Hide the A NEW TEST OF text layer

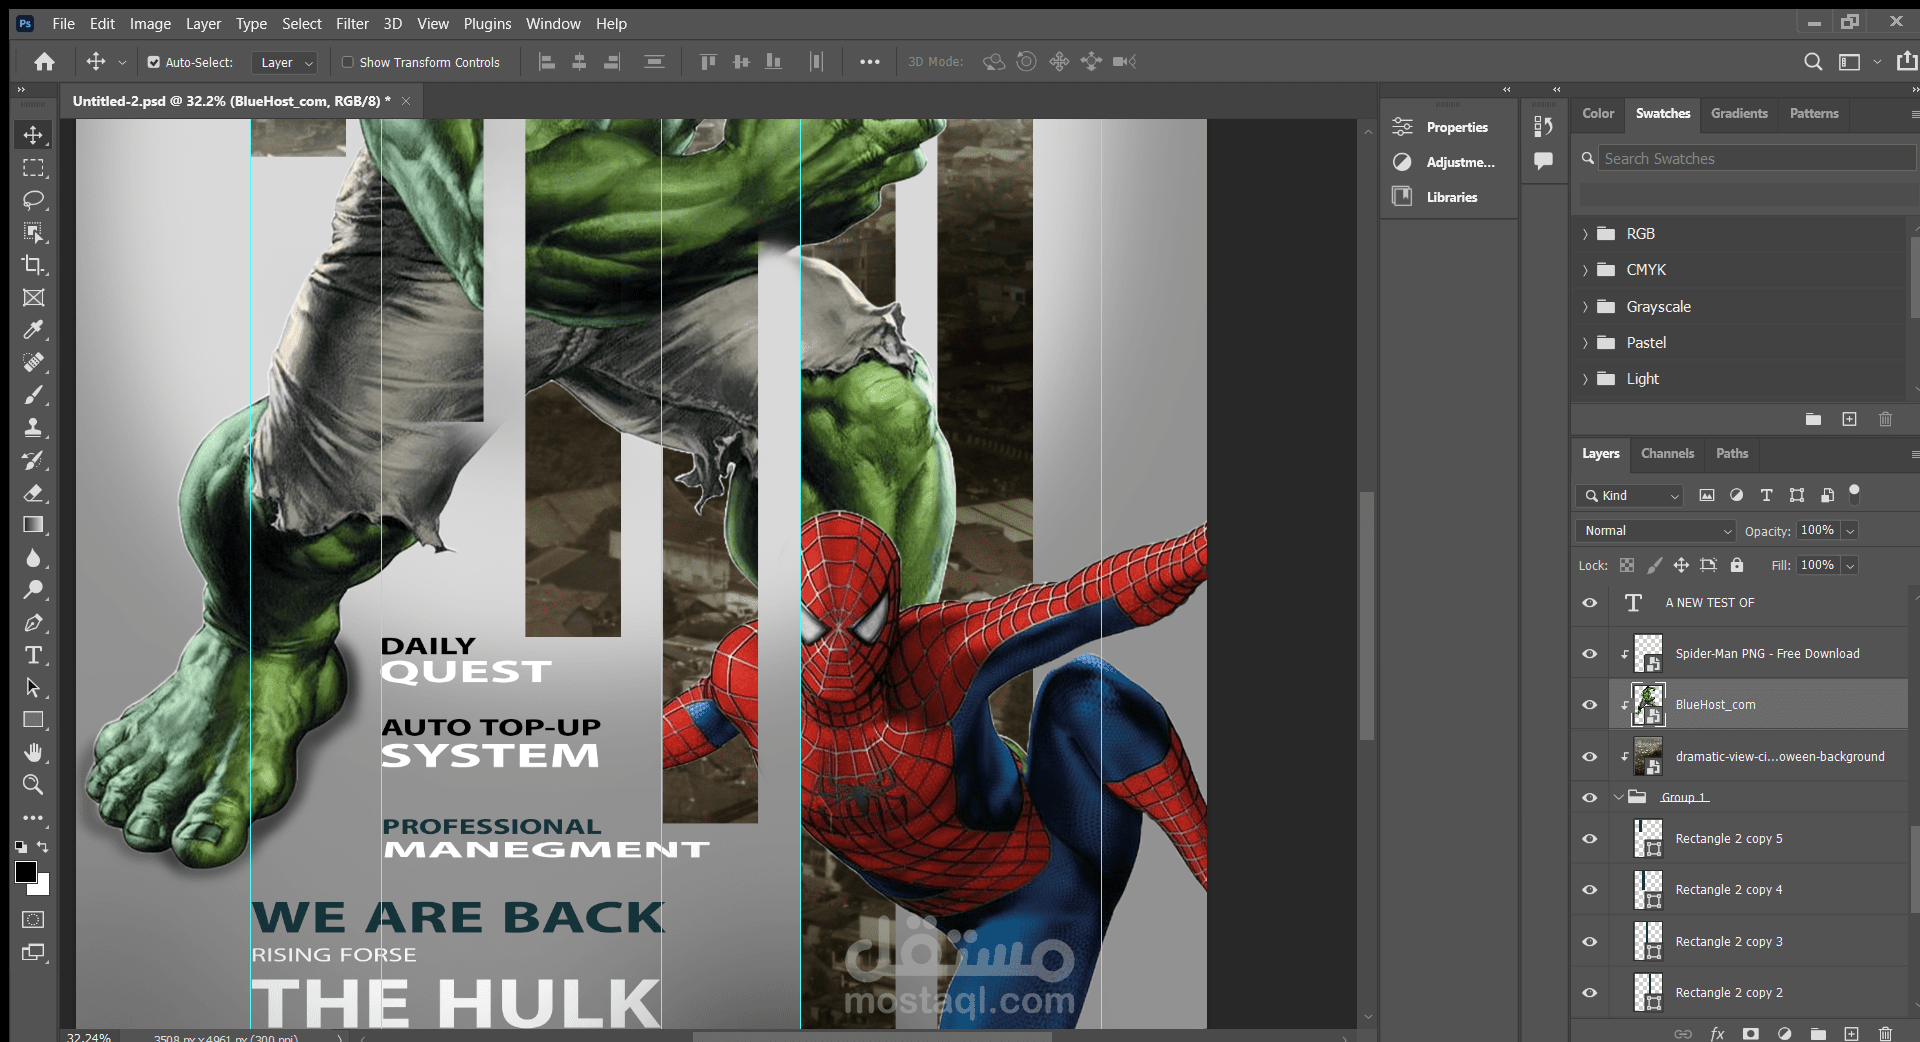(1590, 603)
